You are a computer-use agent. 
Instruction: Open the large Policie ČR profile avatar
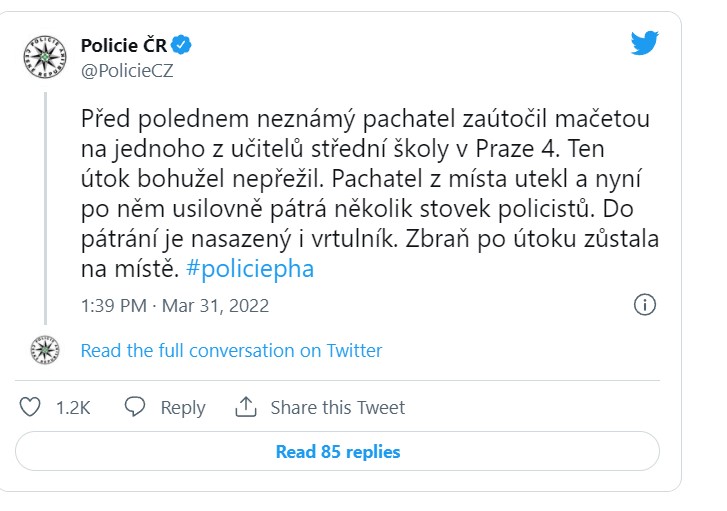click(44, 56)
